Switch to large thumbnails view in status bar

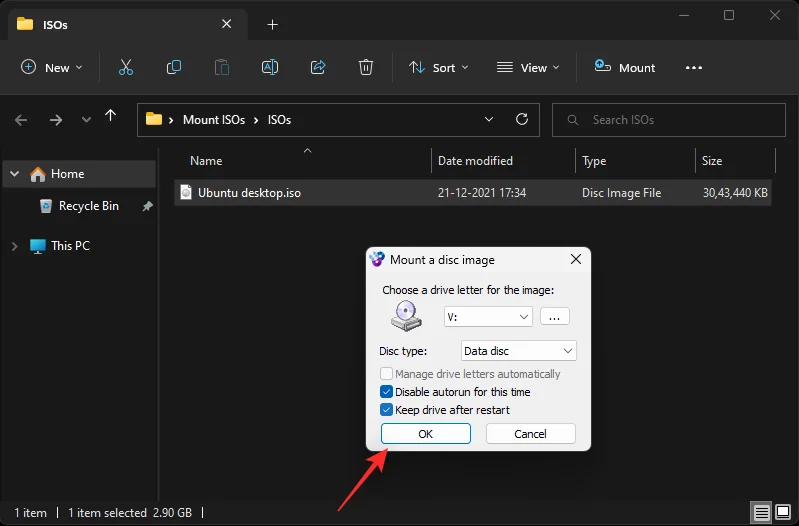tap(783, 512)
